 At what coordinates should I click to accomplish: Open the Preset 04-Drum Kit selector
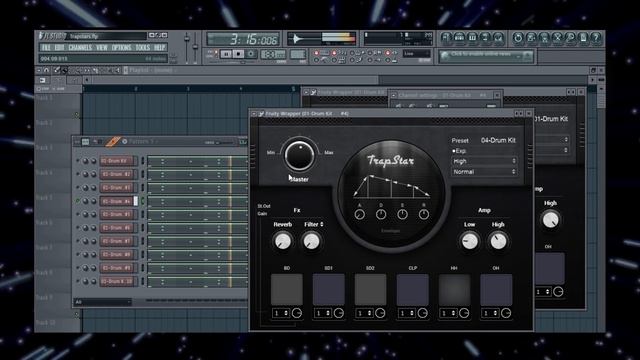[x=498, y=140]
